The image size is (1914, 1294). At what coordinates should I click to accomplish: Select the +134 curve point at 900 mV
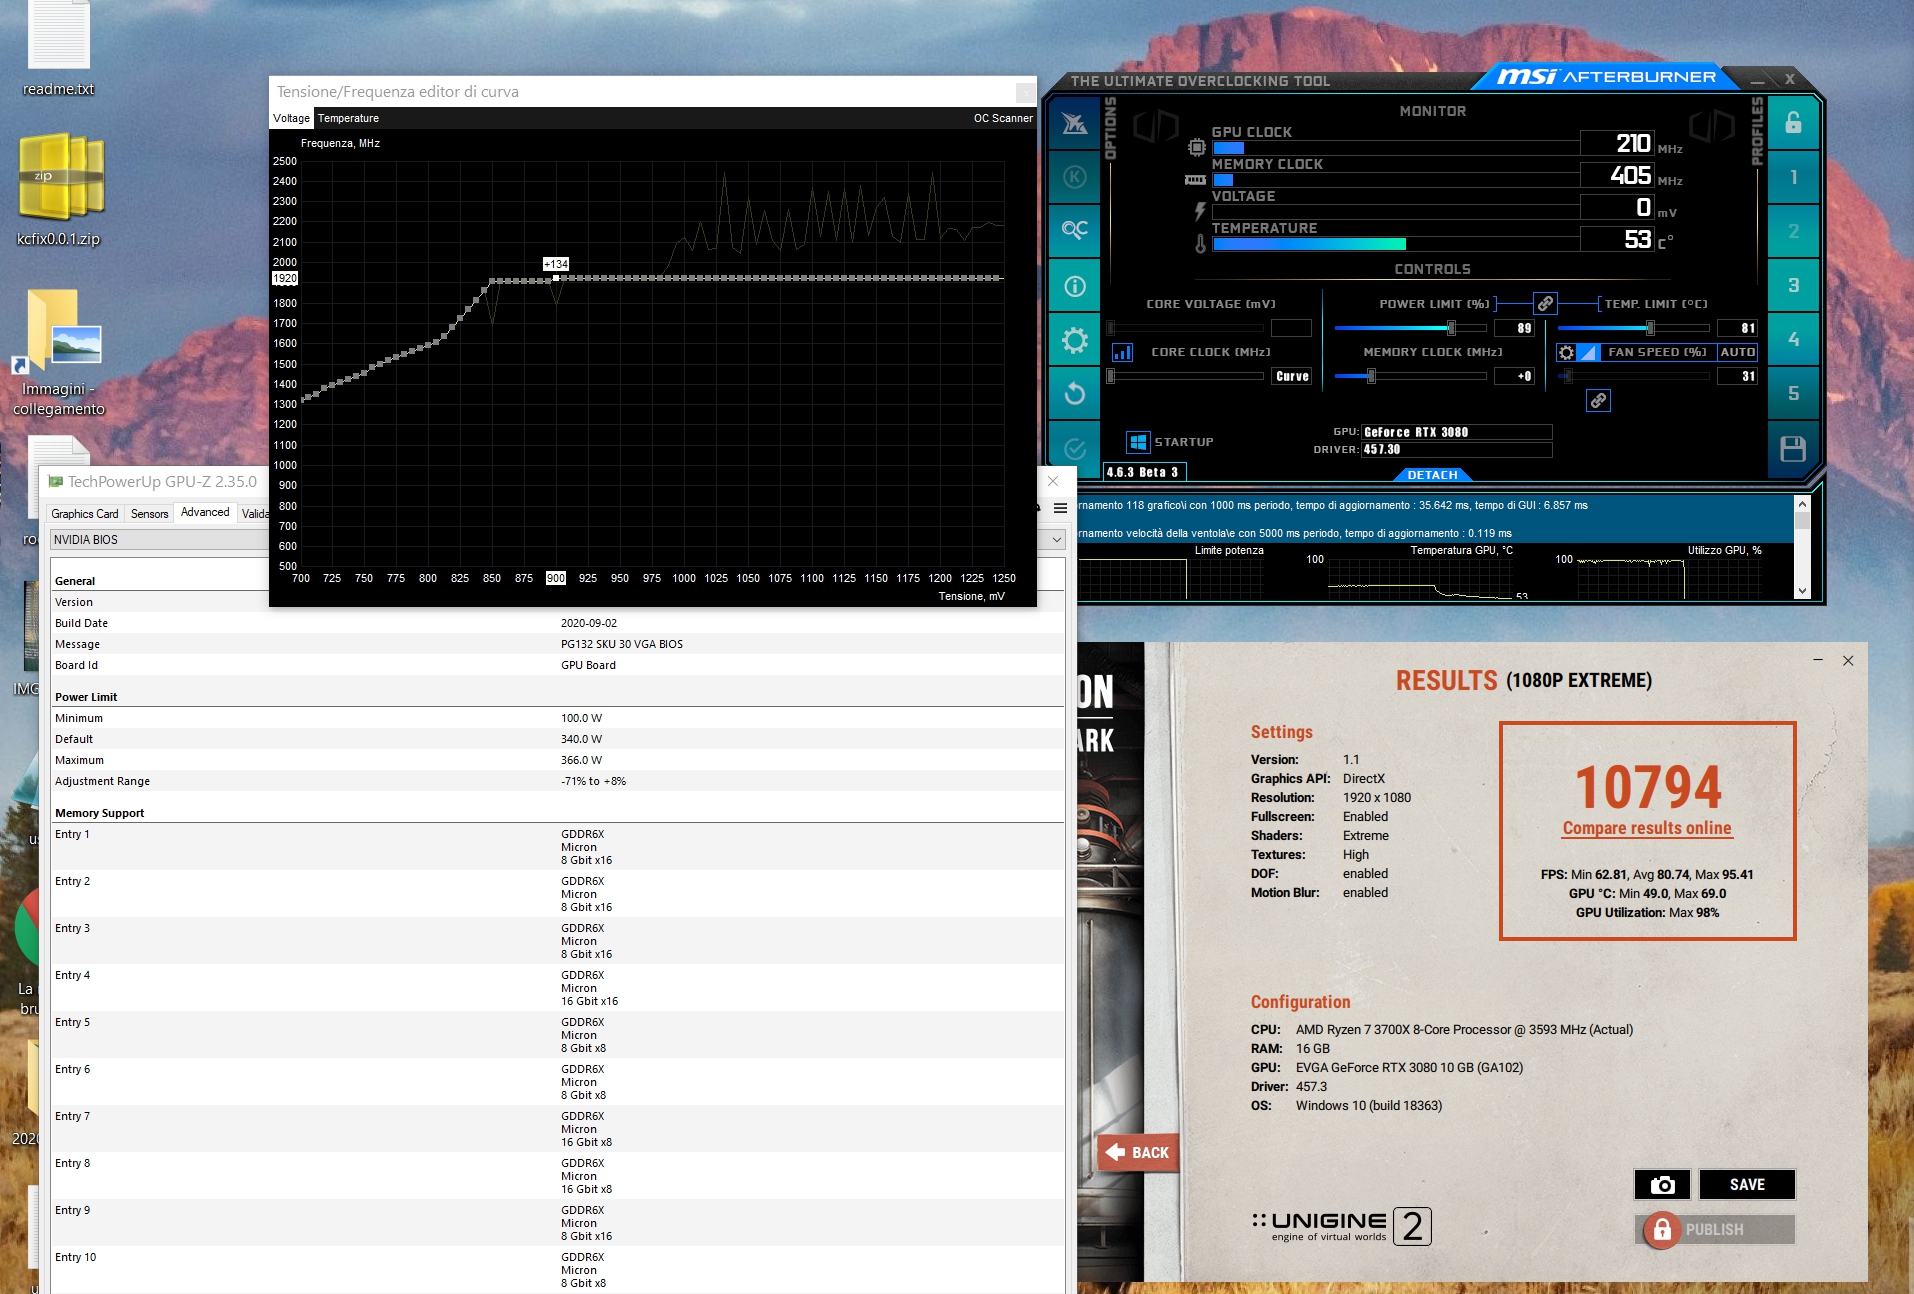click(556, 279)
